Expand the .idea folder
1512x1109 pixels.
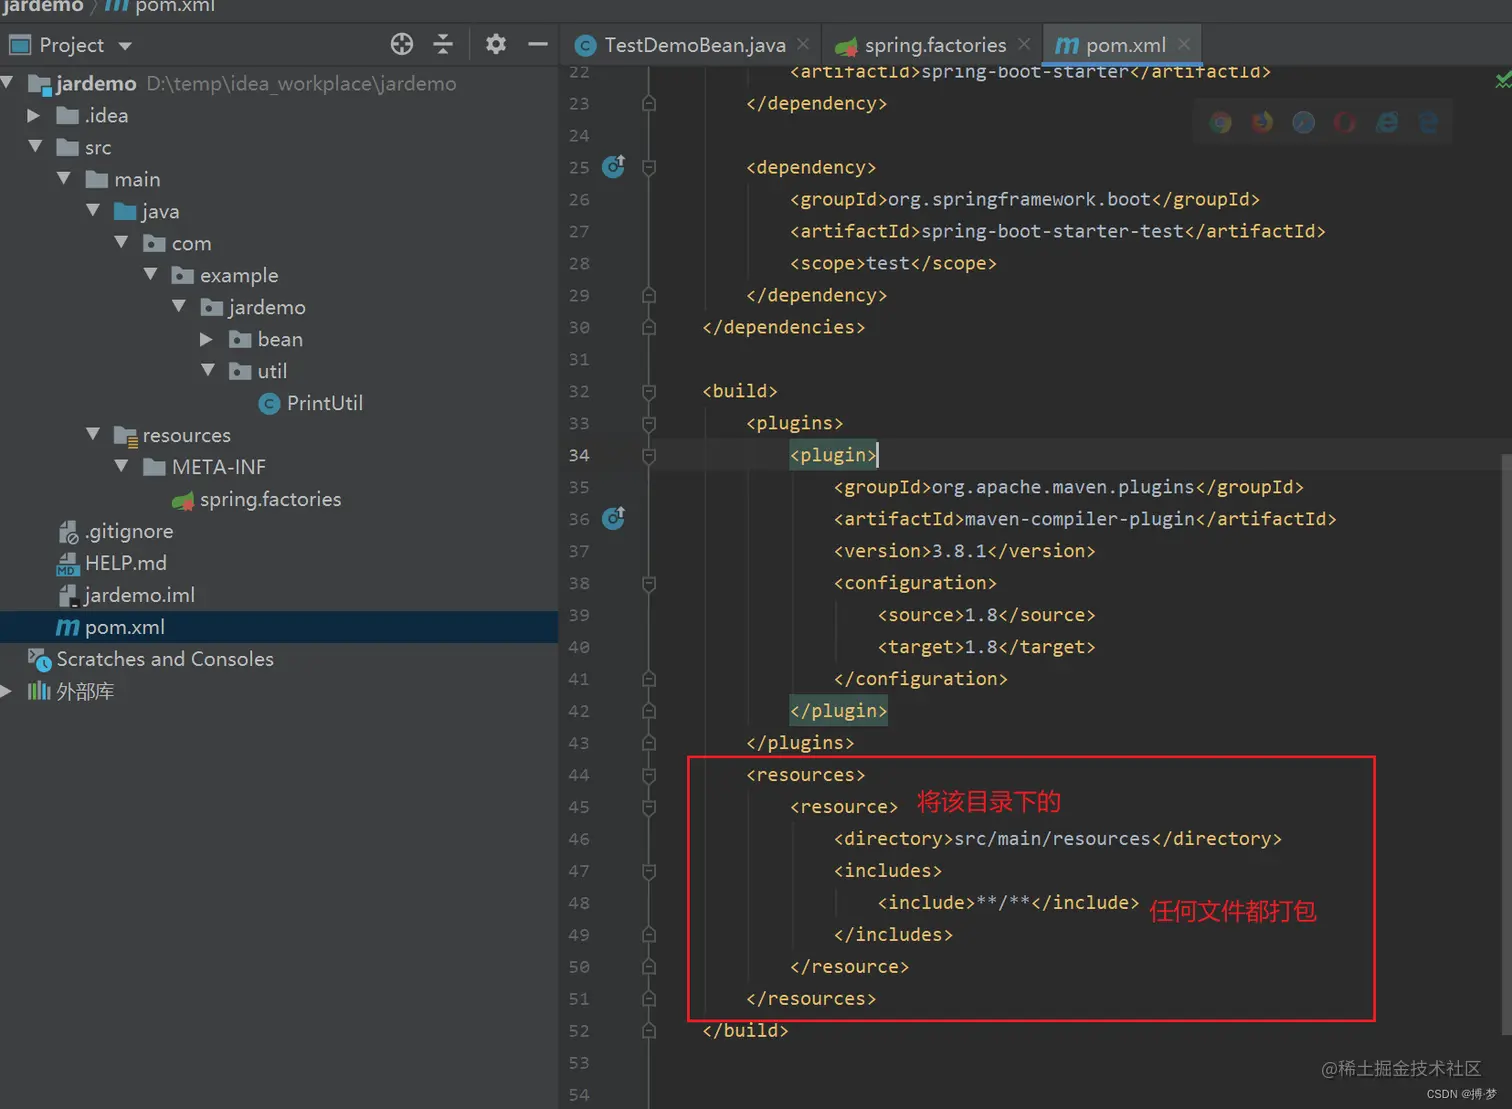[34, 116]
